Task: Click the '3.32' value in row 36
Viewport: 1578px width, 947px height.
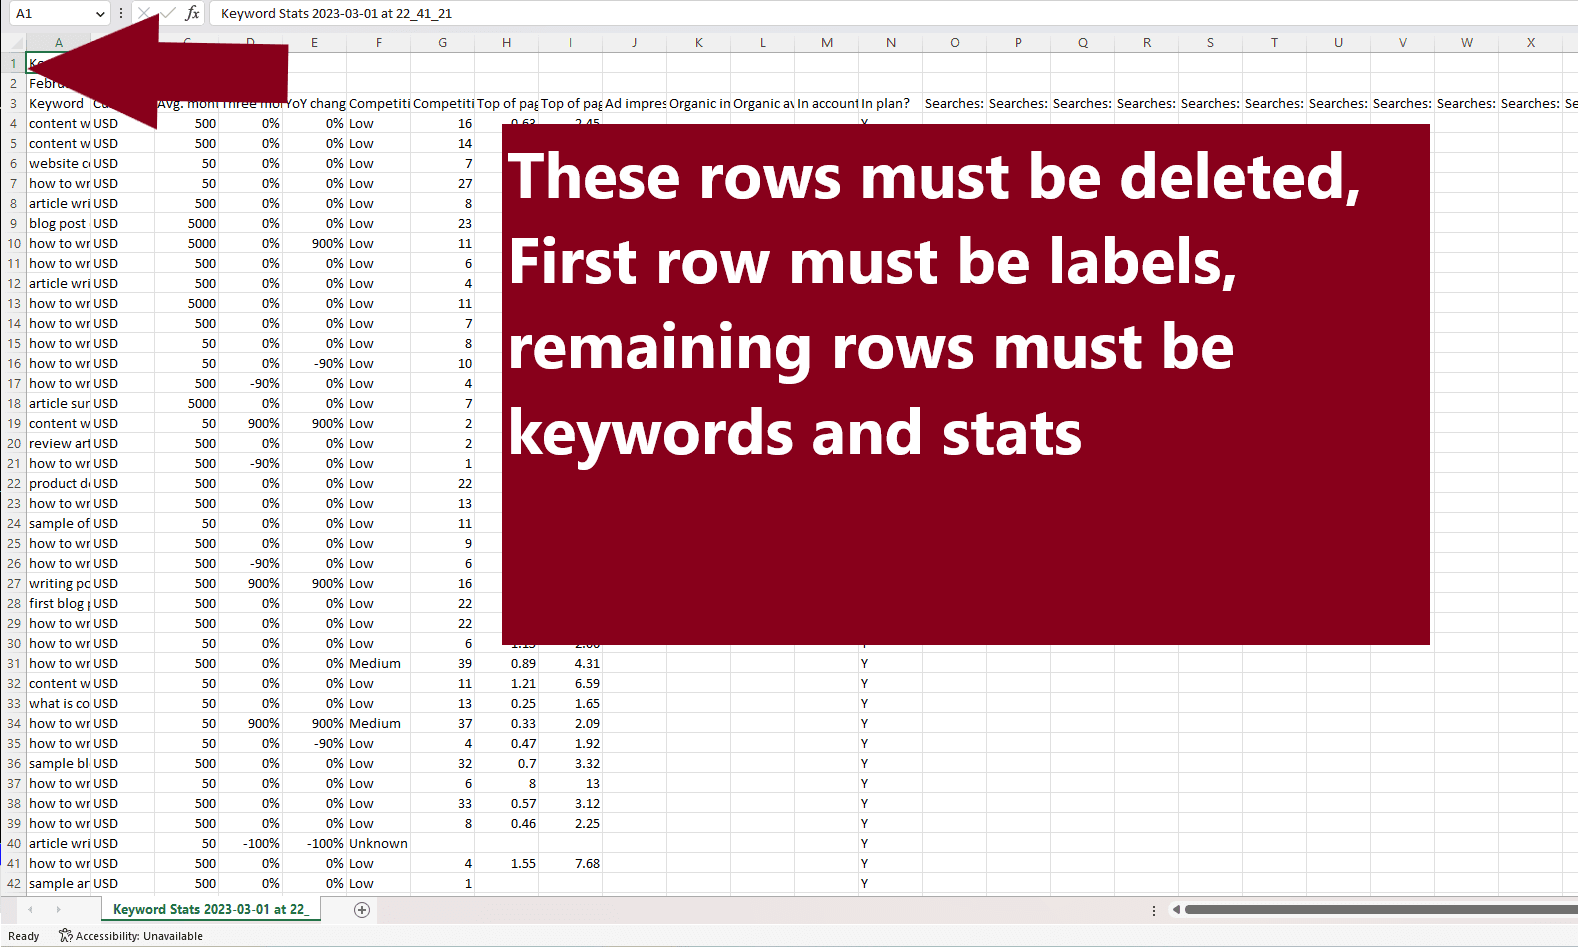Action: 570,763
